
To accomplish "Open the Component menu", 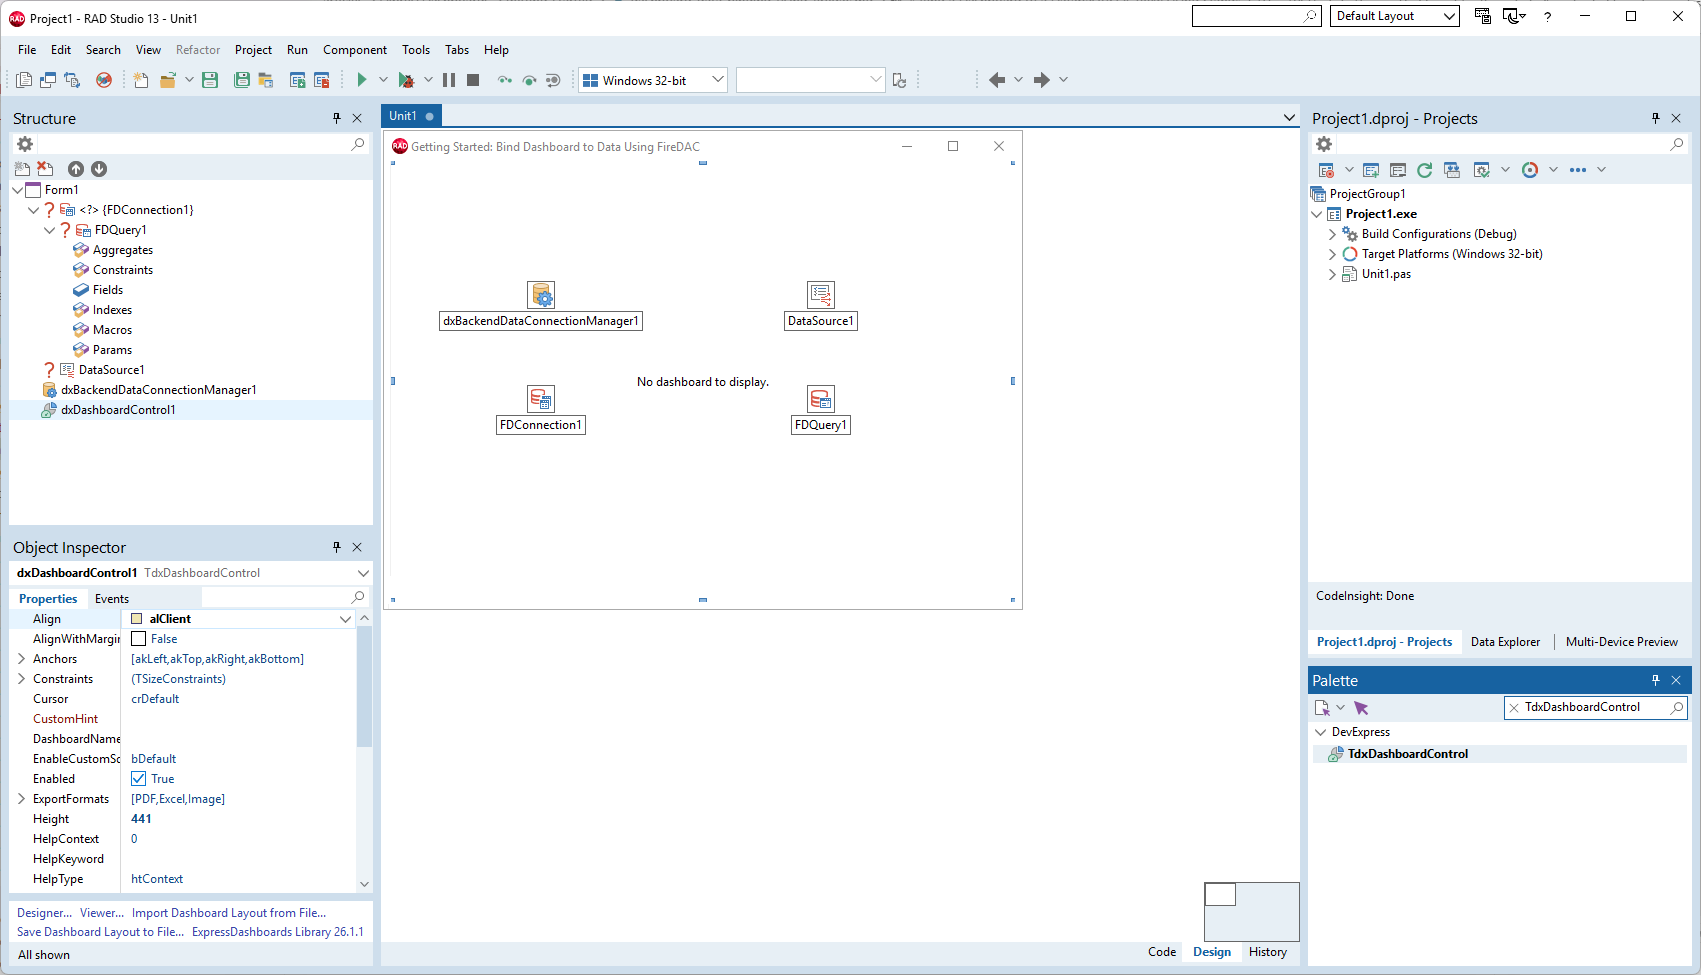I will (x=355, y=49).
